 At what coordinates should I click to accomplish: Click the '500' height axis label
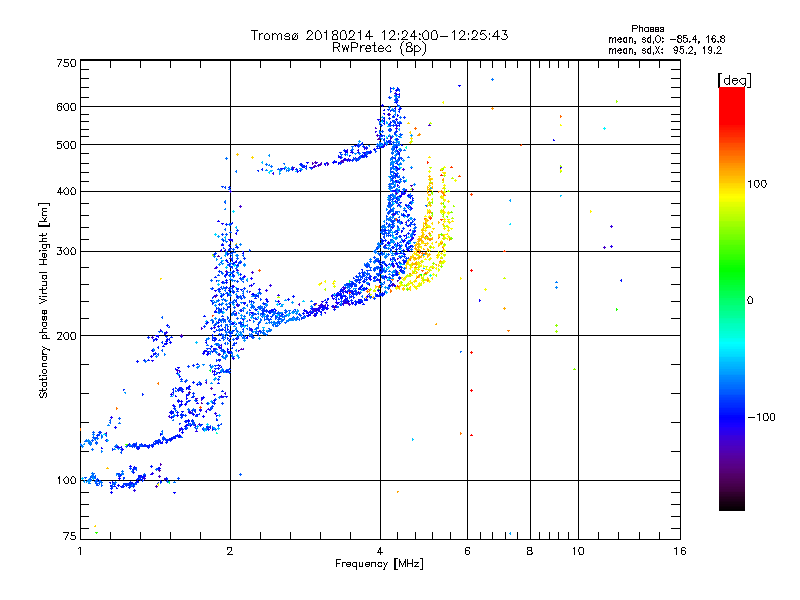coord(66,145)
